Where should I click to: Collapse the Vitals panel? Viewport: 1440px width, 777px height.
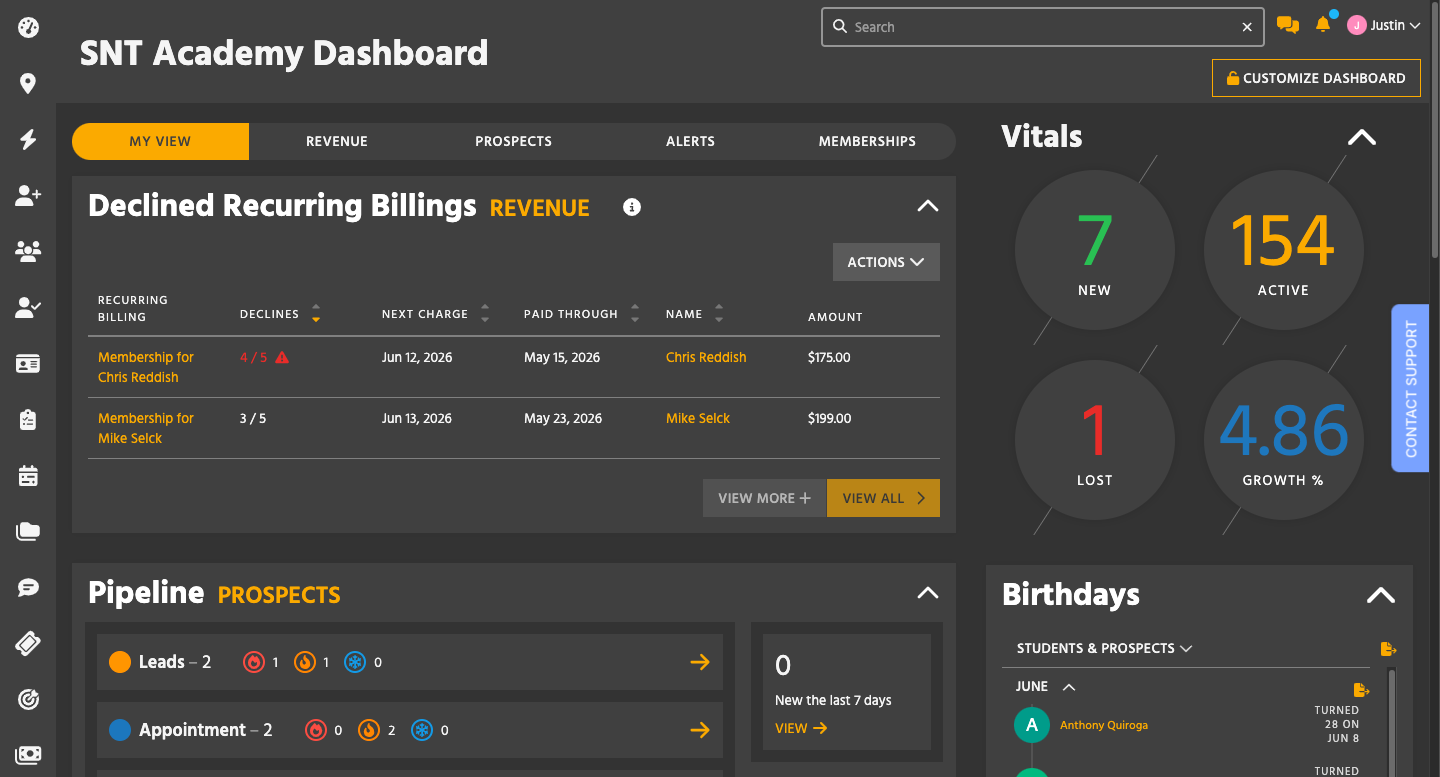coord(1362,138)
